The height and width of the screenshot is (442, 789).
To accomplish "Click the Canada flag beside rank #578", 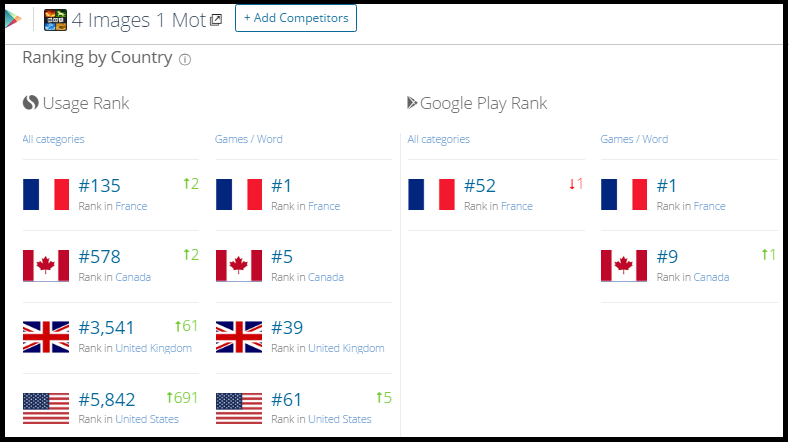I will coord(46,265).
